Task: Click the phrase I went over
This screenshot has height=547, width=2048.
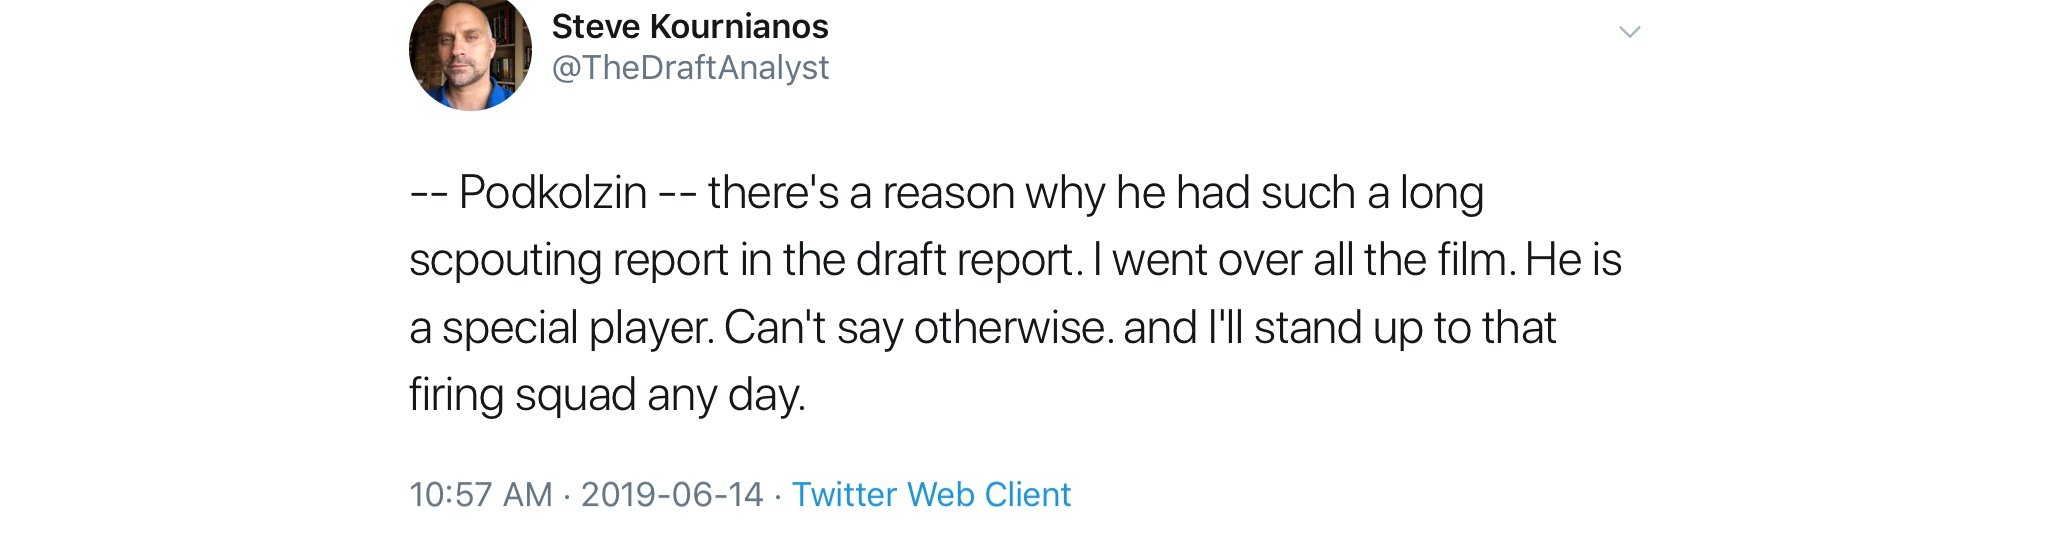Action: click(x=1197, y=260)
